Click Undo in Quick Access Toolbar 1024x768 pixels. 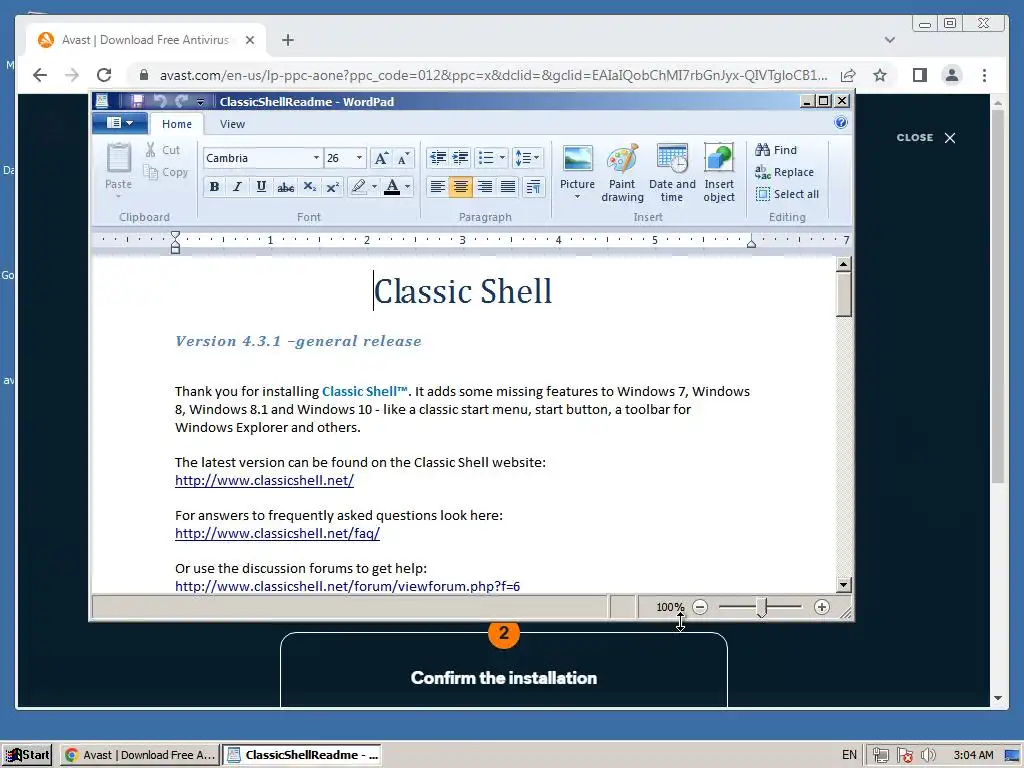[160, 101]
